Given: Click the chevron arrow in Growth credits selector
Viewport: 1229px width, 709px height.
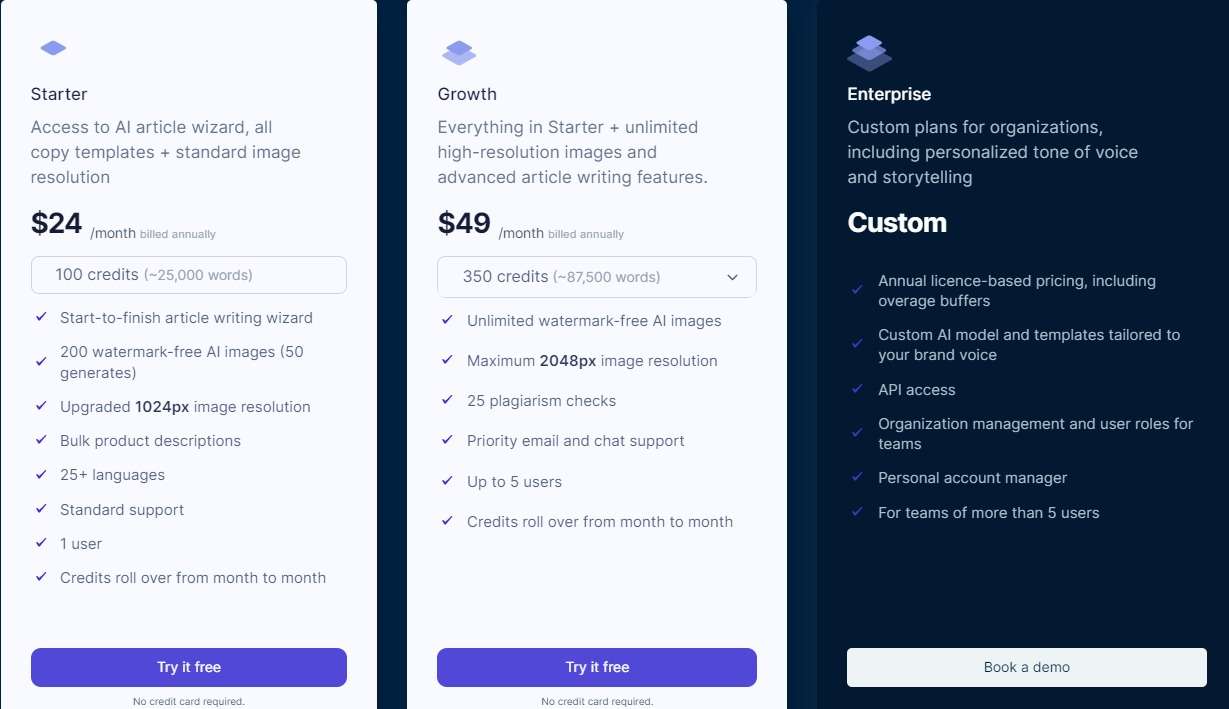Looking at the screenshot, I should click(732, 277).
